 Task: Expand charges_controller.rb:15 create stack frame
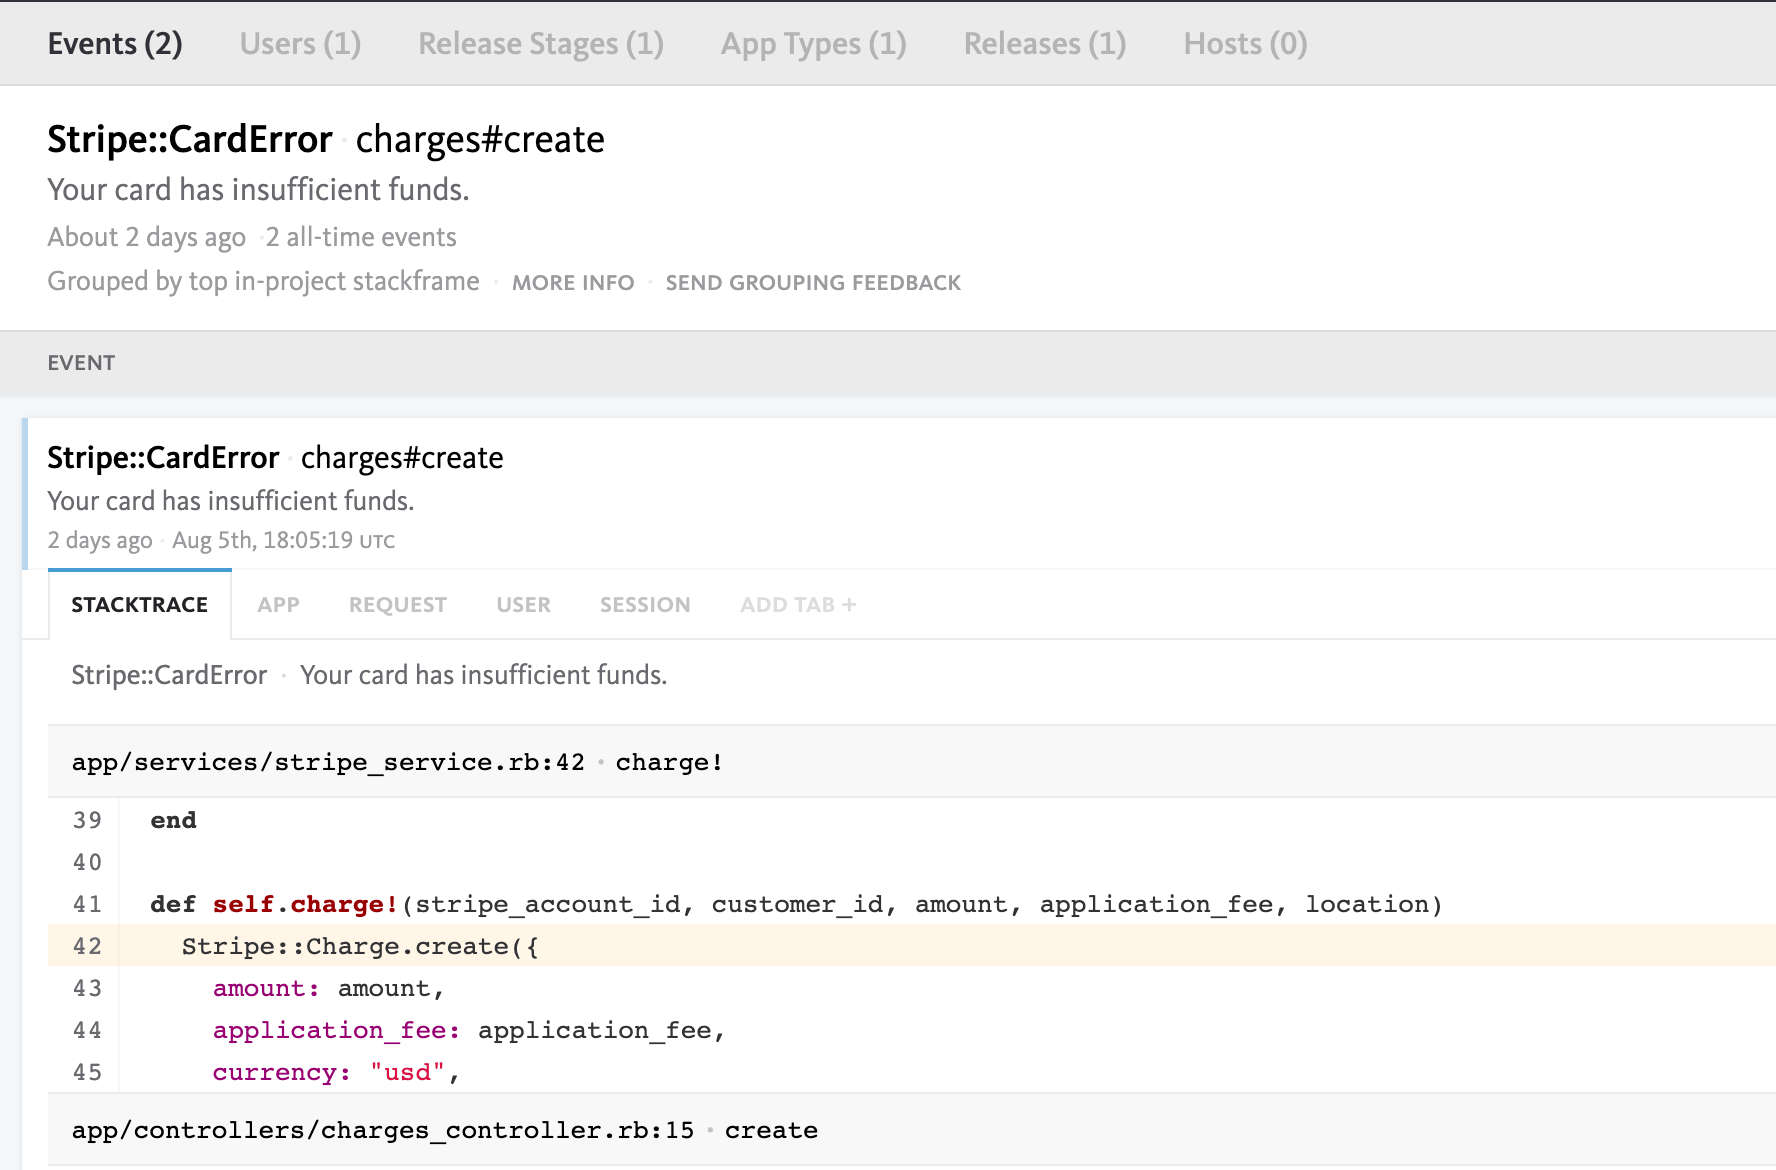(x=912, y=1130)
